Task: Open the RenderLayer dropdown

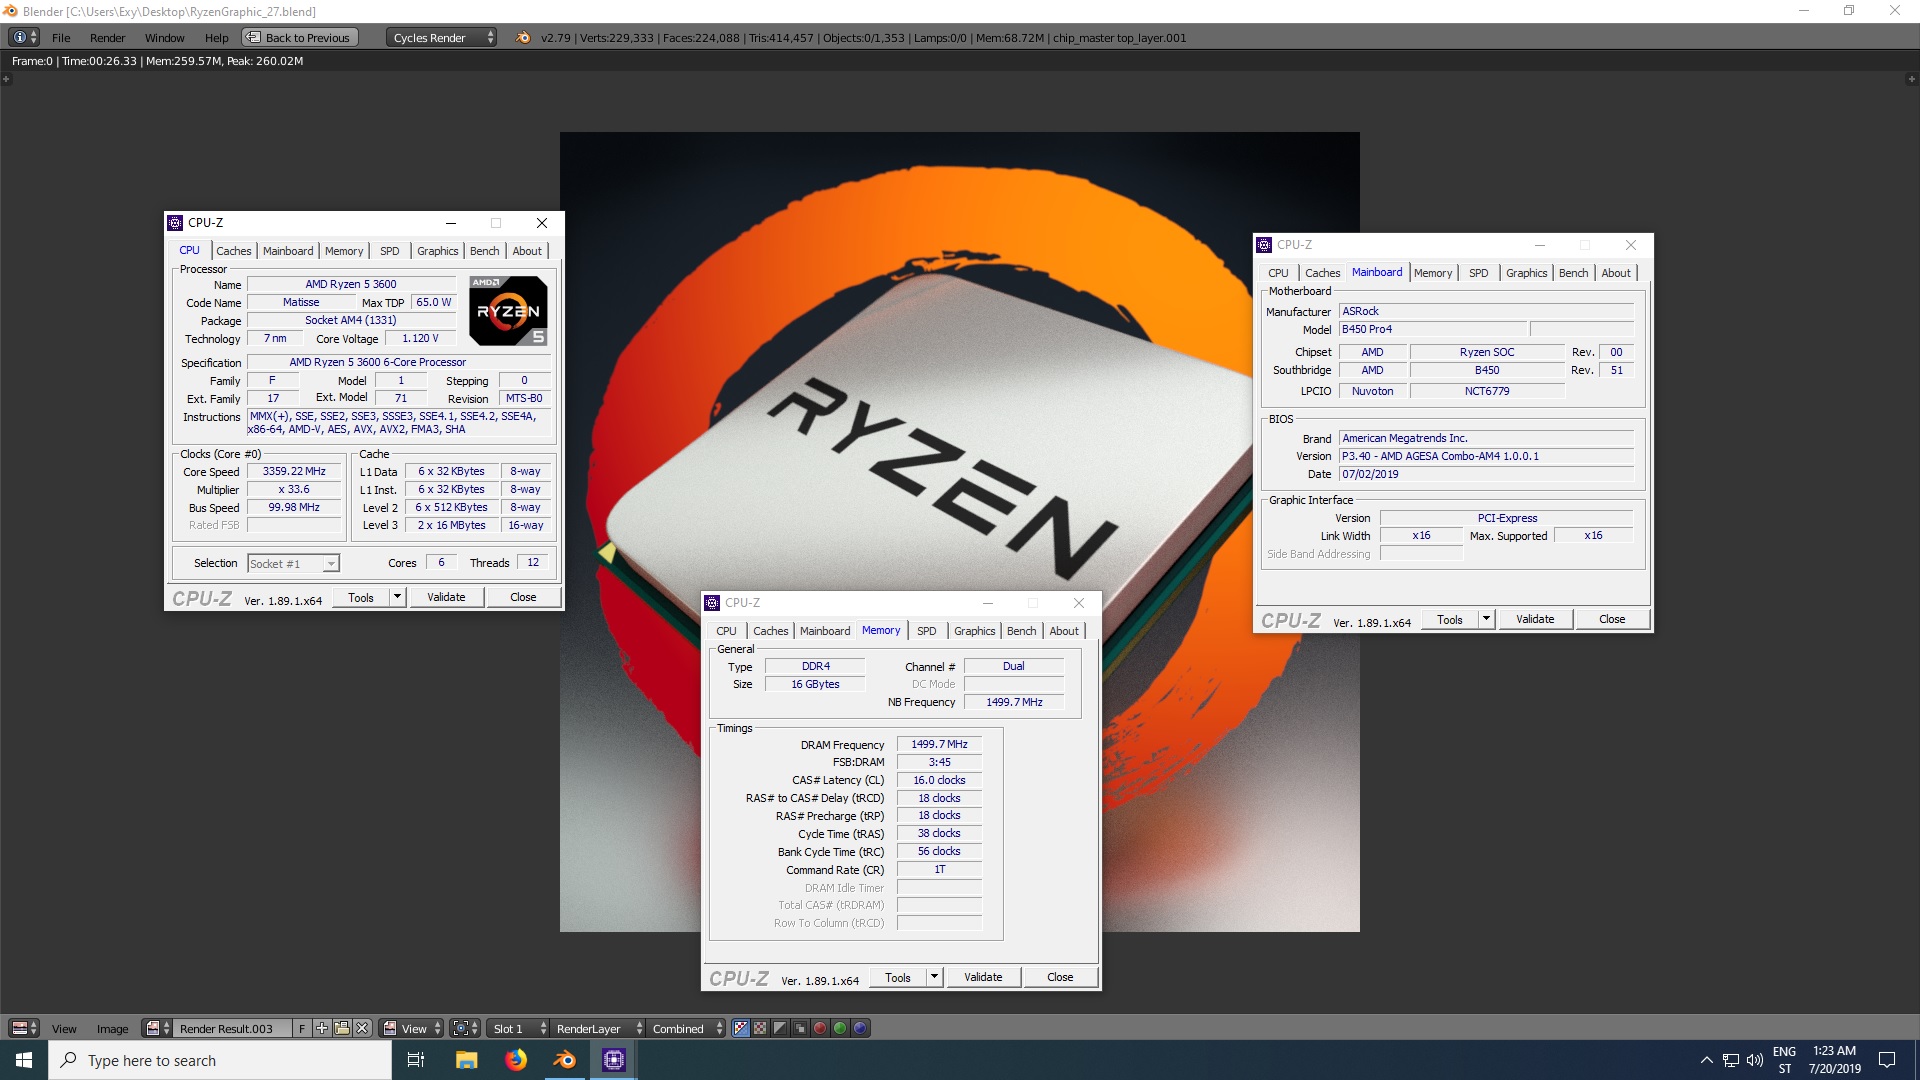Action: click(598, 1028)
